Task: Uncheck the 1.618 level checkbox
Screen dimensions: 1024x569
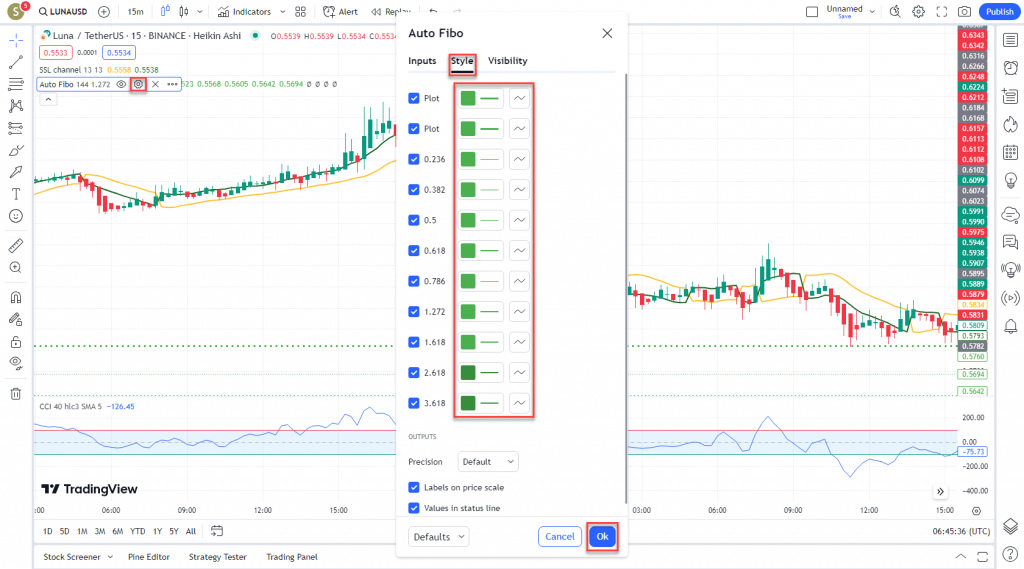Action: click(x=413, y=342)
